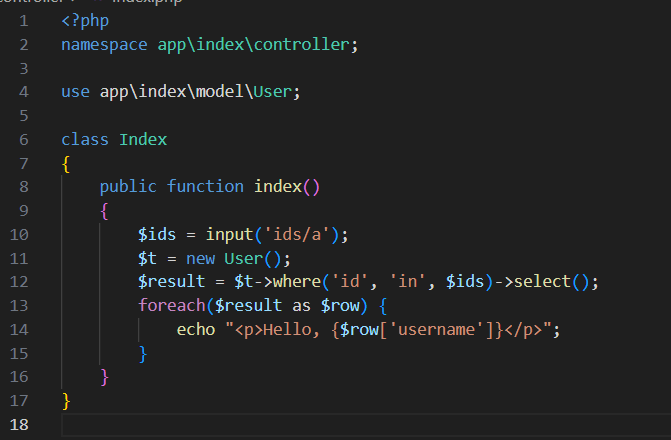Click line number 12 in the gutter
671x440 pixels.
pos(19,282)
